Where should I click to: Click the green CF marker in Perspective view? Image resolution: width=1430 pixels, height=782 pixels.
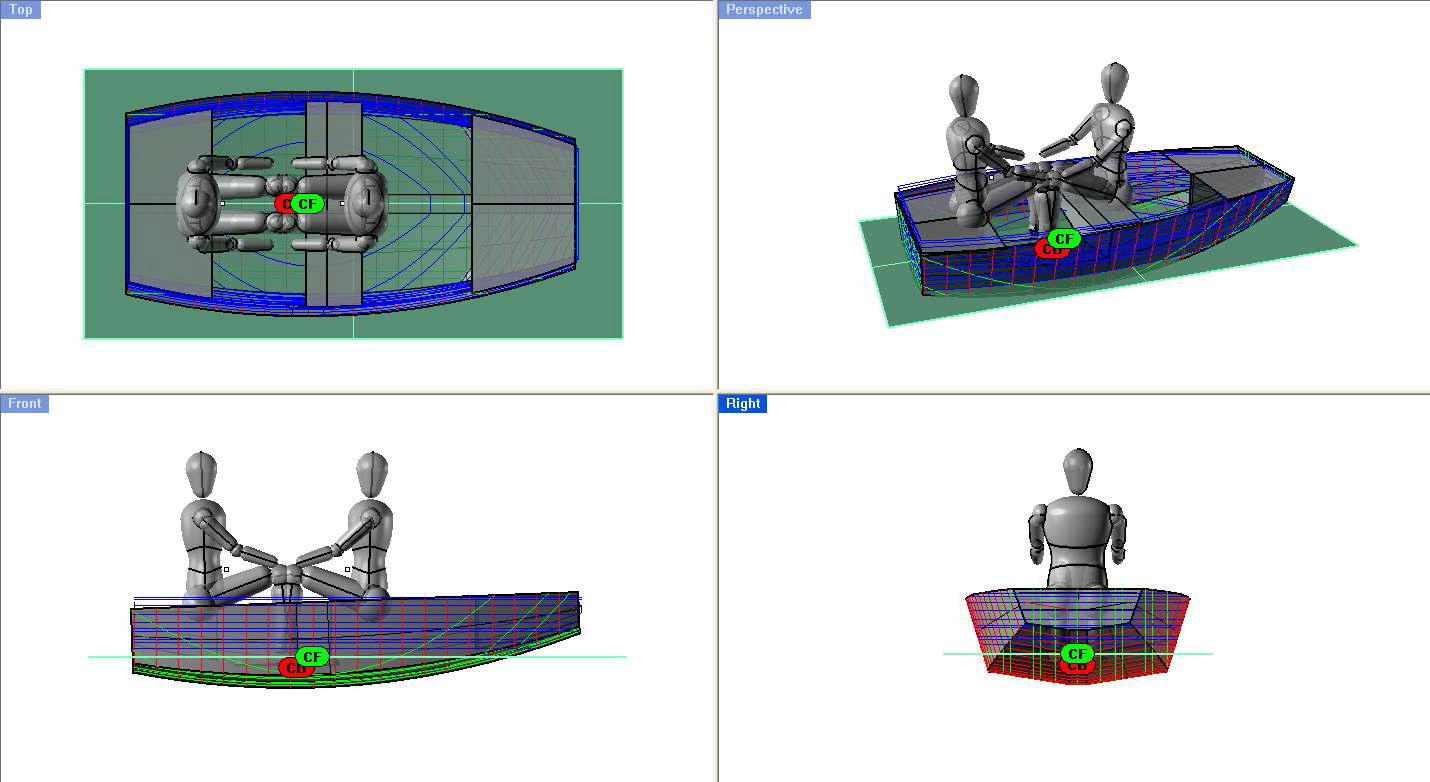(x=1063, y=239)
